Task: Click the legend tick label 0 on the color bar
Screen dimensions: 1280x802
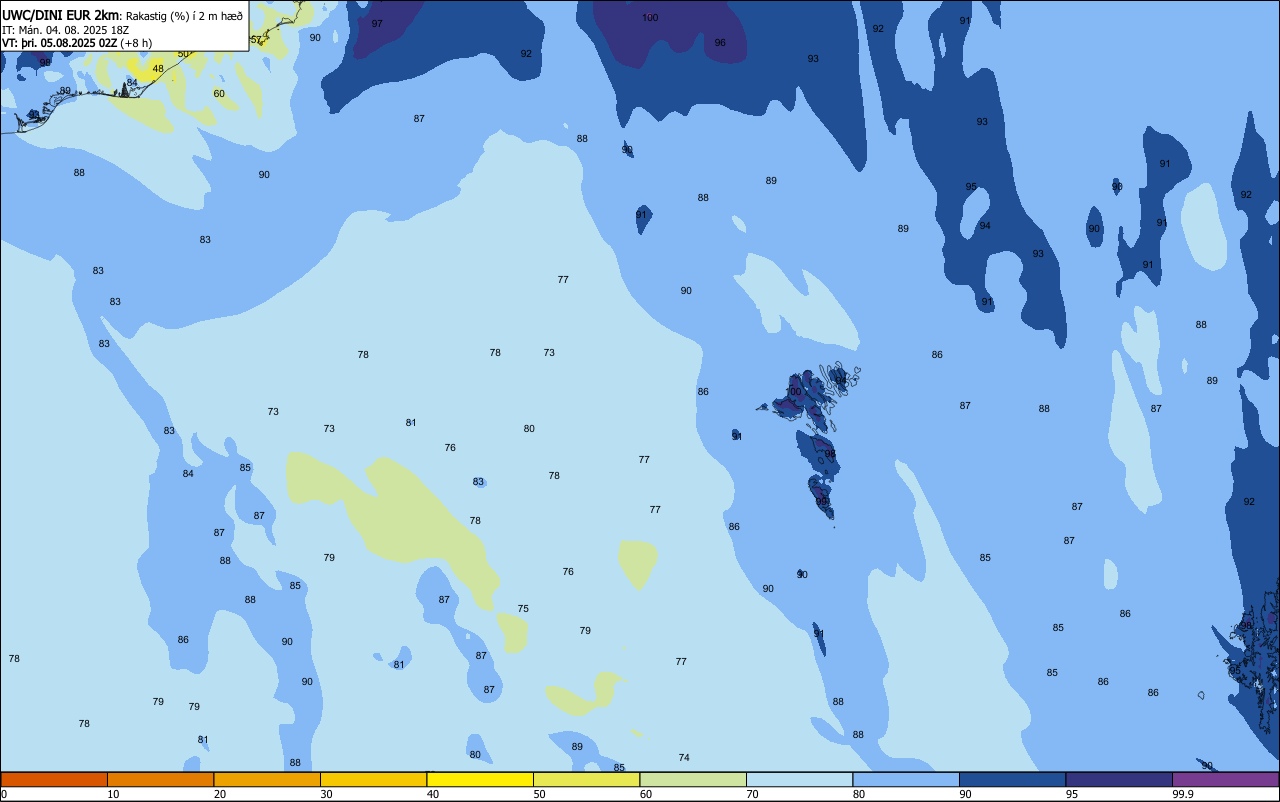Action: tap(4, 794)
